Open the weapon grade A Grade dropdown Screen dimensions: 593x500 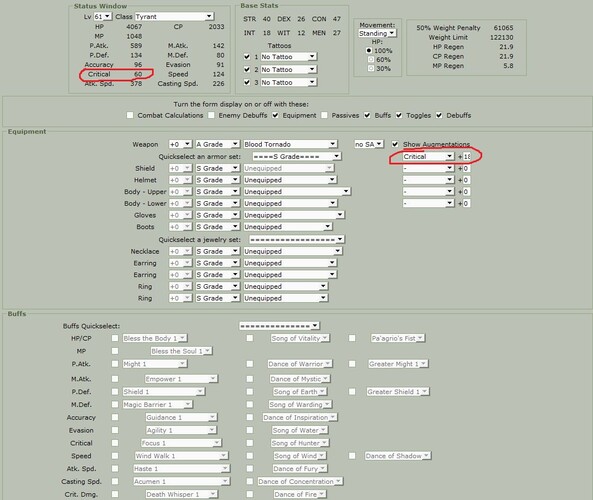[217, 144]
